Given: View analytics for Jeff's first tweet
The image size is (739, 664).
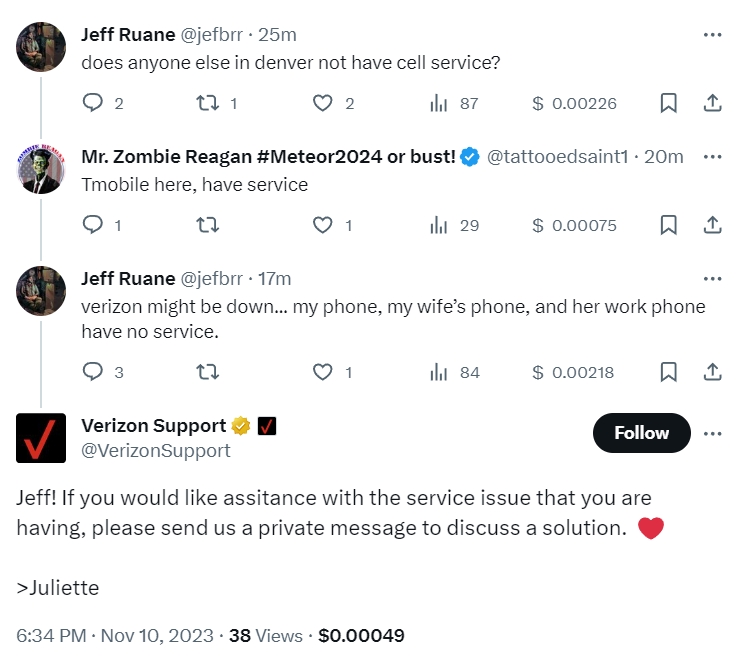Looking at the screenshot, I should click(438, 103).
